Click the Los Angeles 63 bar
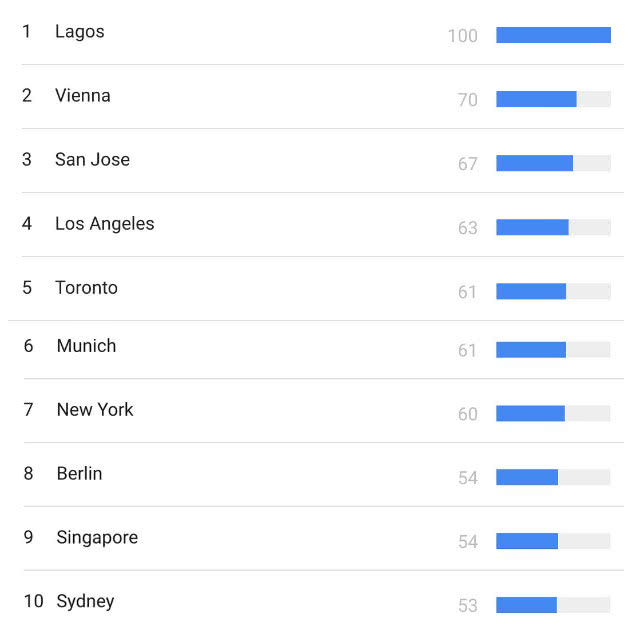 532,227
